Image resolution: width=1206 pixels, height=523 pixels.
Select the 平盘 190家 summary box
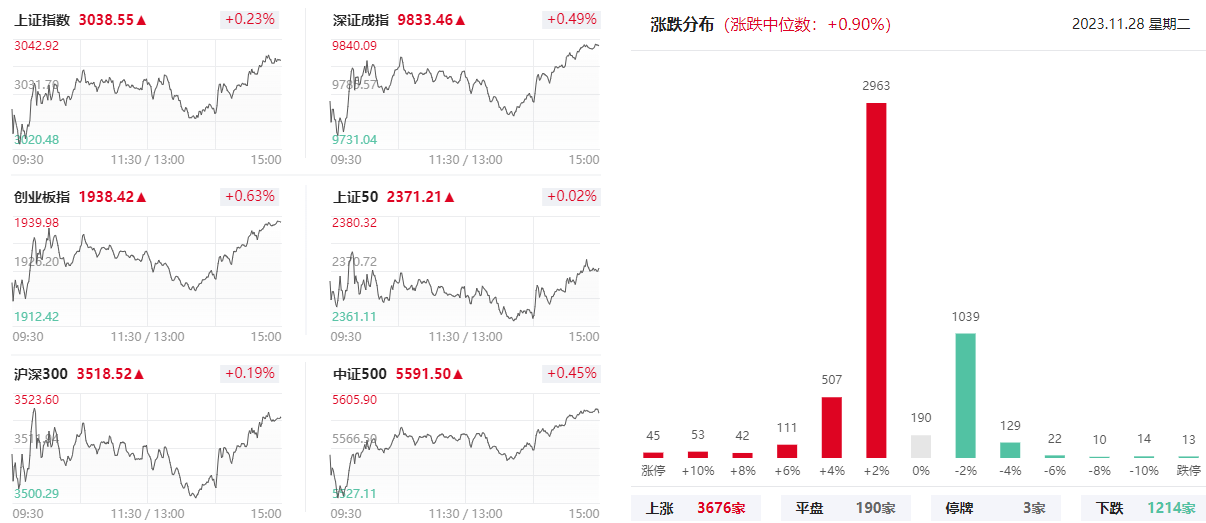coord(845,508)
